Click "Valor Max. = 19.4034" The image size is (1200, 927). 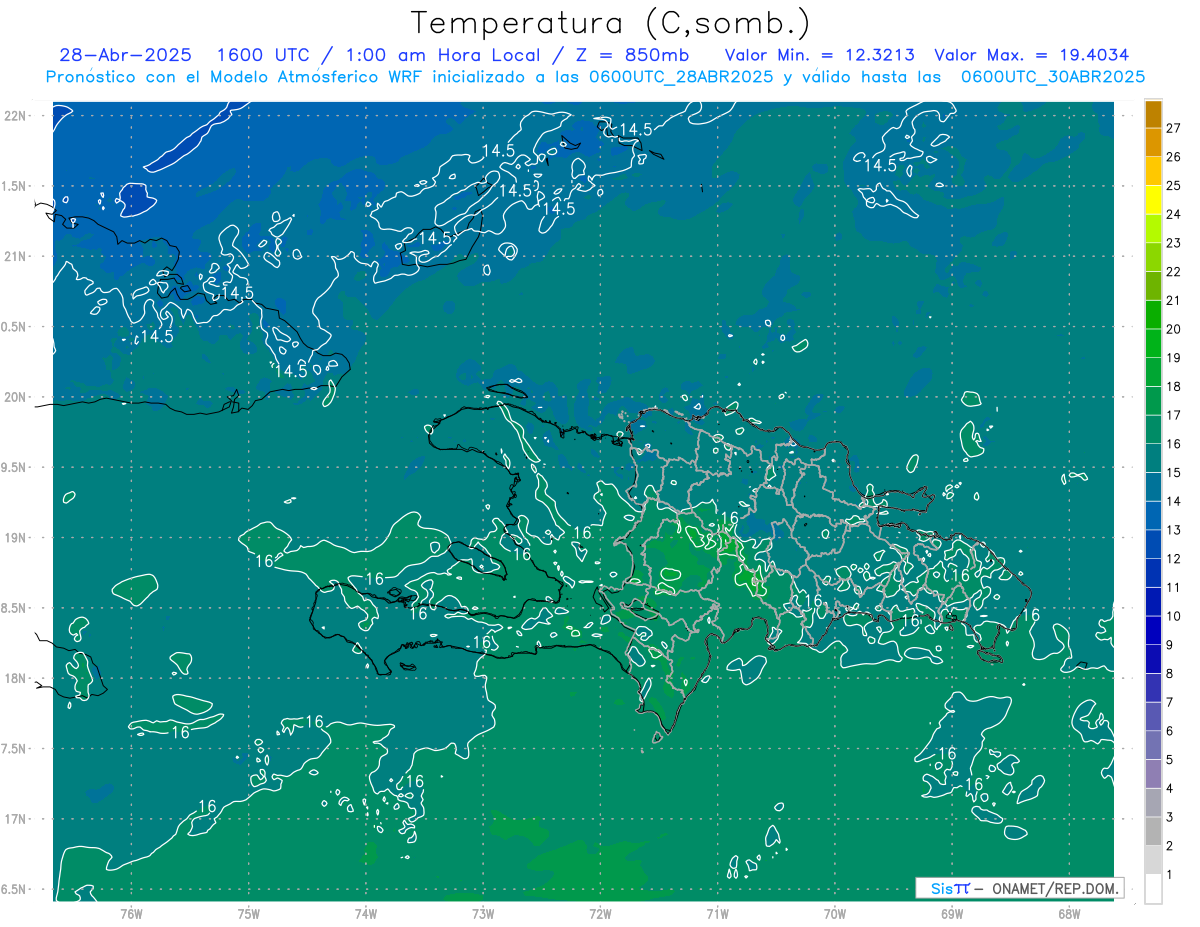coord(1032,55)
